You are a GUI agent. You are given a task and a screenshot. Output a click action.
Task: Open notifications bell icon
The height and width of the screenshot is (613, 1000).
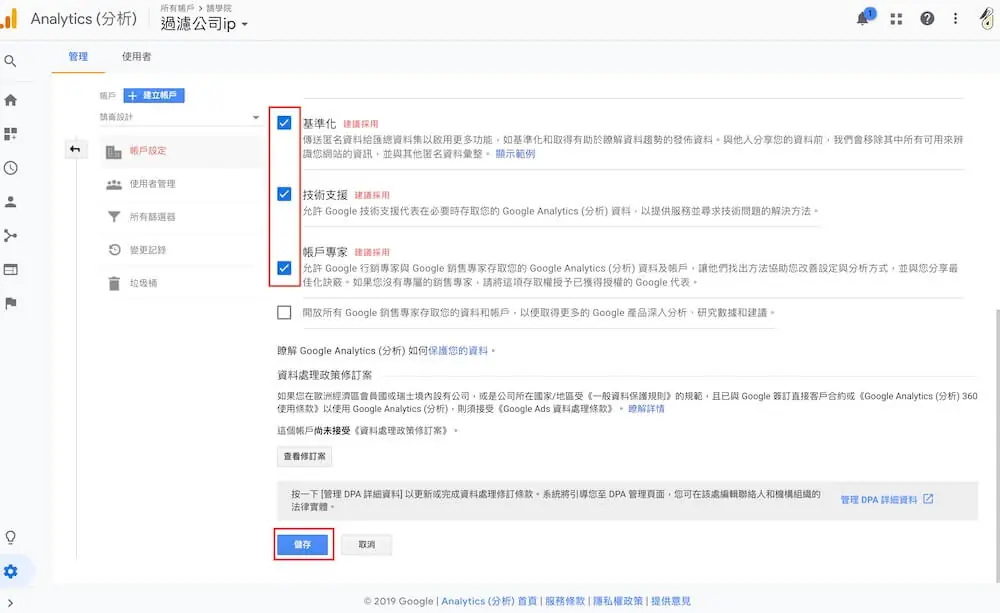(x=863, y=18)
